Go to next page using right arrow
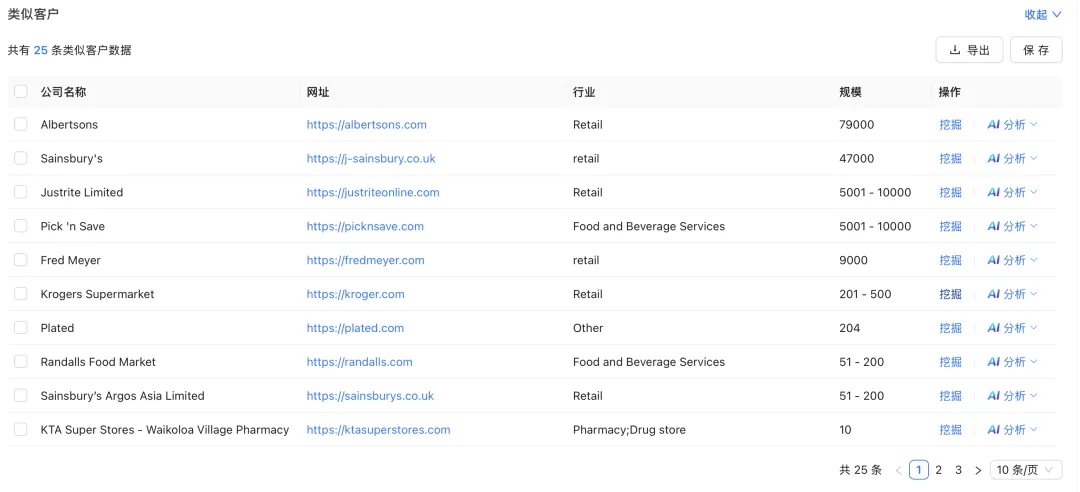Viewport: 1080px width, 492px height. point(978,470)
